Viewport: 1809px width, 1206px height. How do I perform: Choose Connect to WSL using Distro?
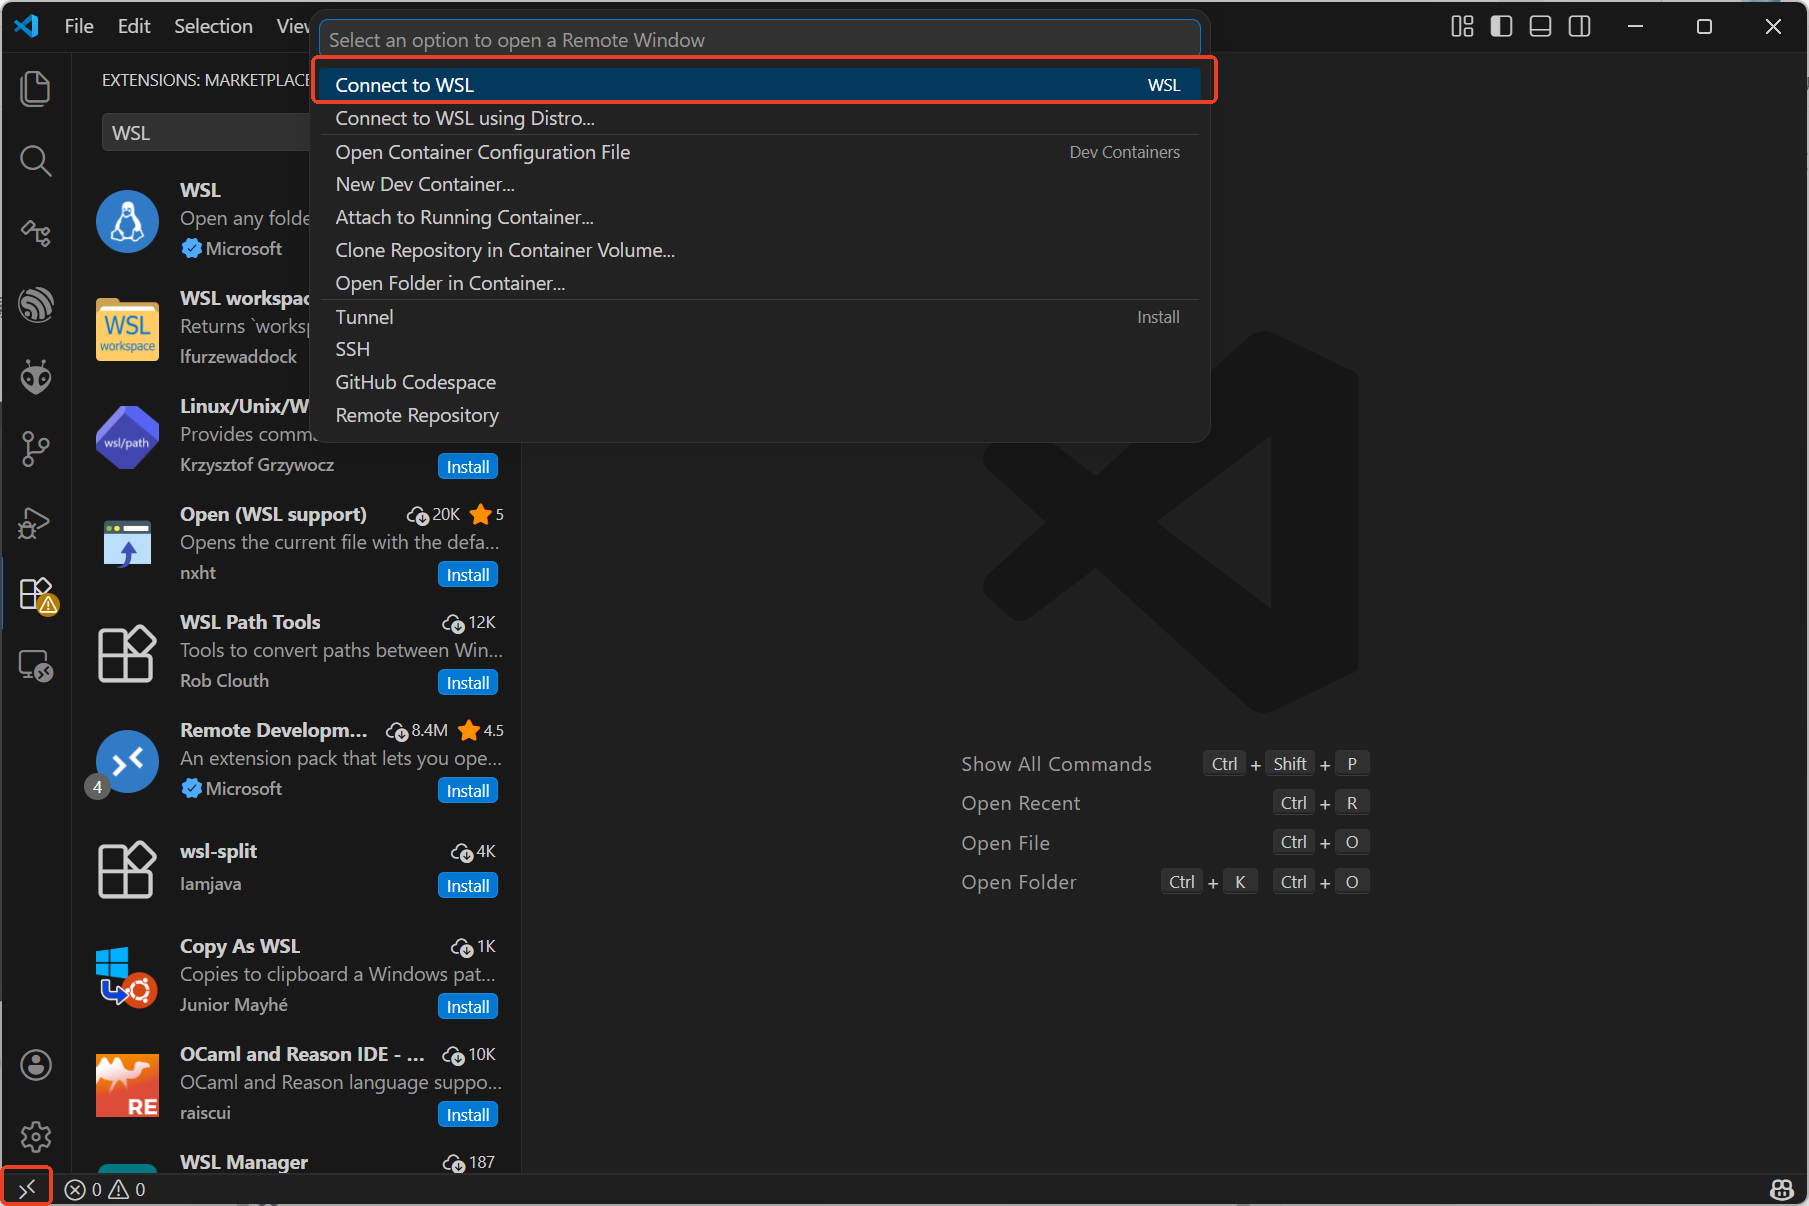coord(758,118)
